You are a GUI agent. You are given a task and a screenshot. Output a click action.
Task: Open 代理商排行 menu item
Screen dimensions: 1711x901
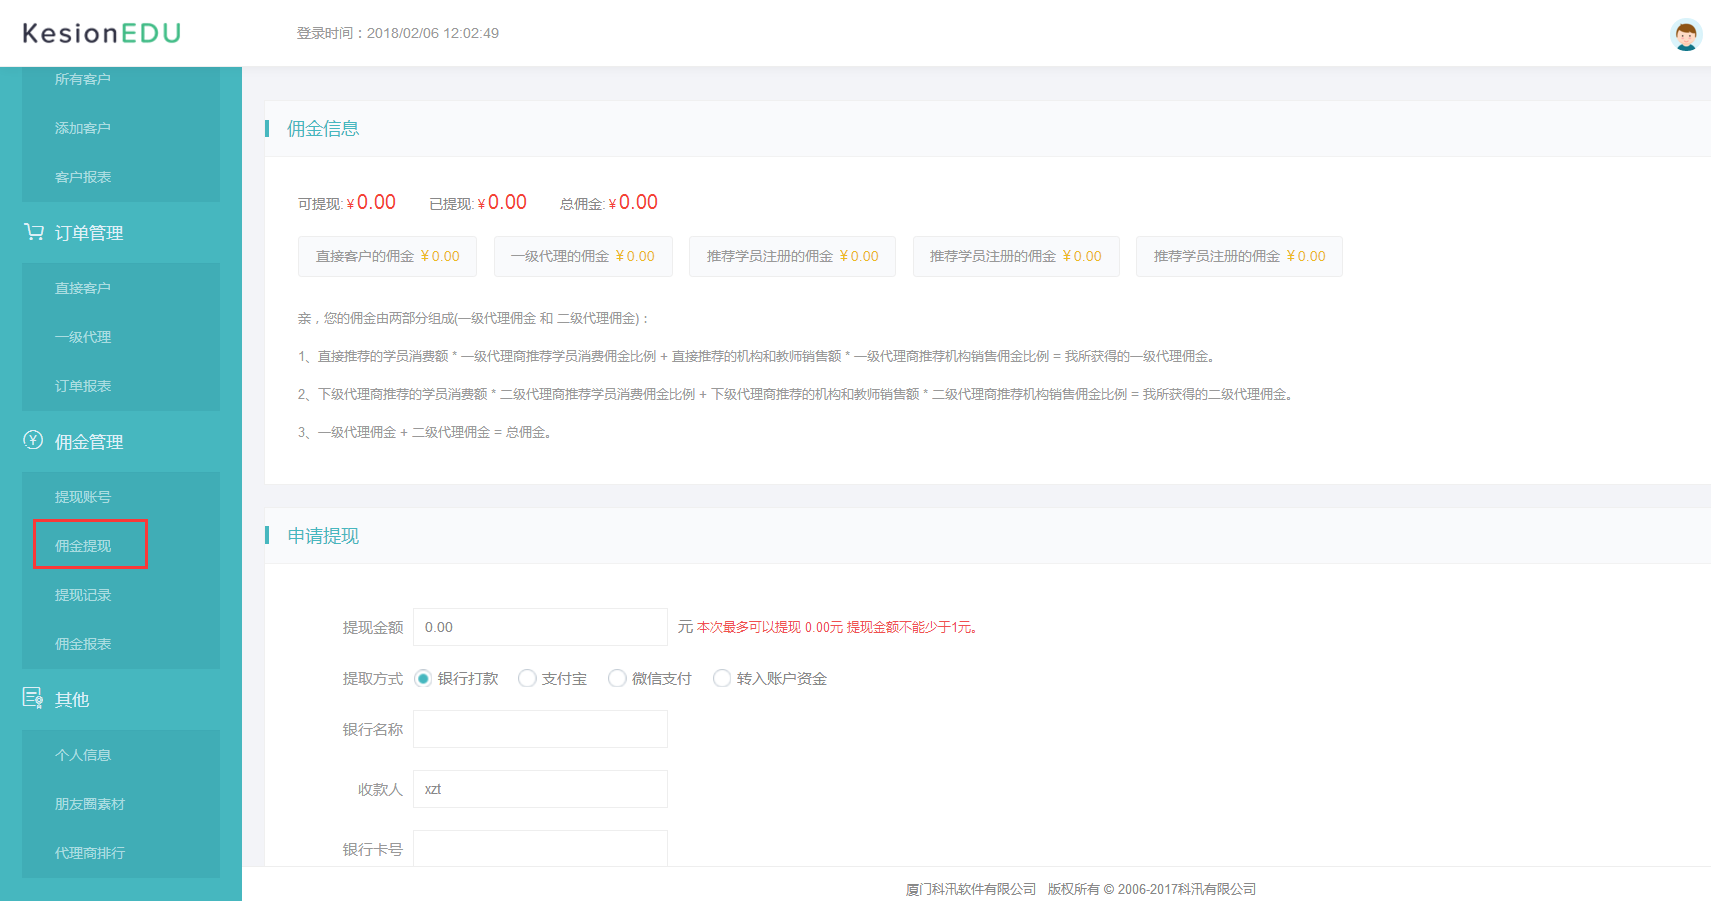pyautogui.click(x=90, y=853)
